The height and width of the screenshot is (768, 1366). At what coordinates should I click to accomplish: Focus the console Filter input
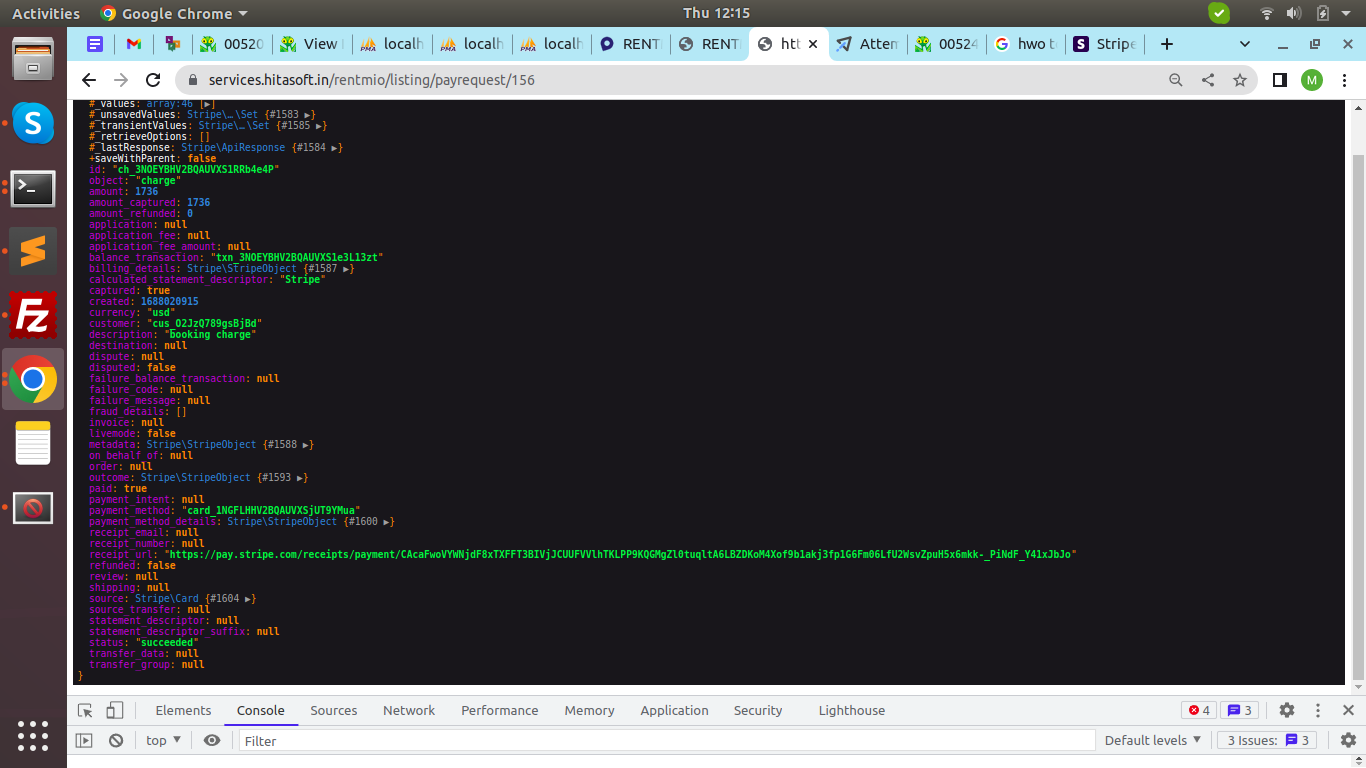click(667, 740)
